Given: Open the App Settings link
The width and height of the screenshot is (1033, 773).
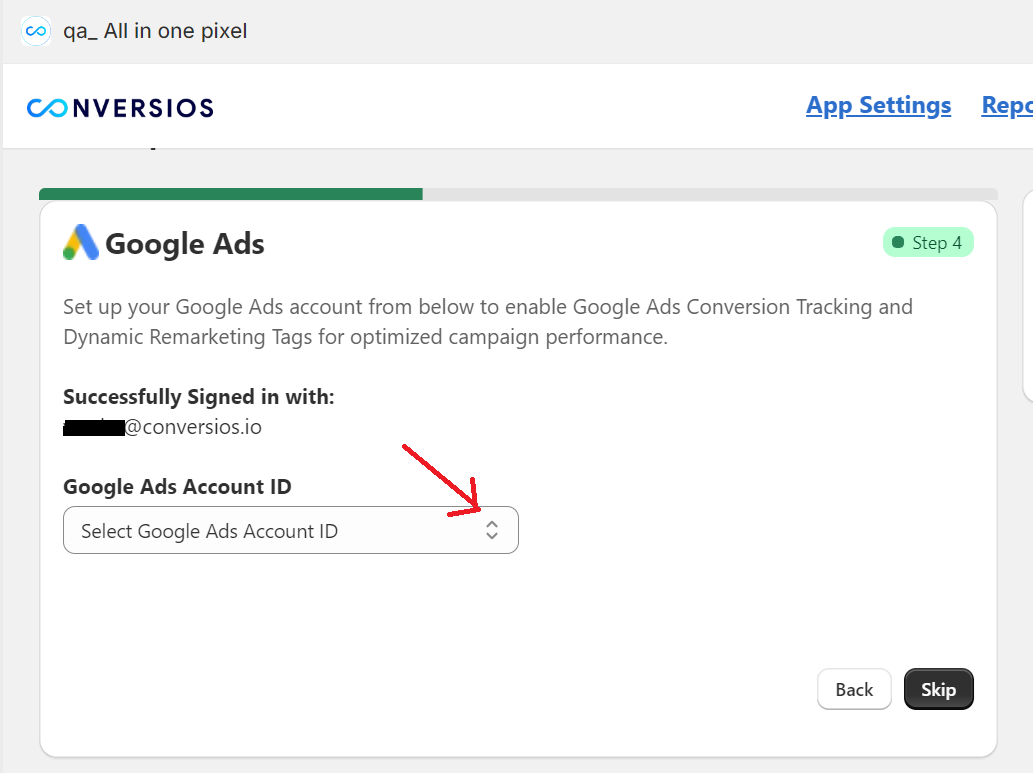Looking at the screenshot, I should tap(878, 105).
